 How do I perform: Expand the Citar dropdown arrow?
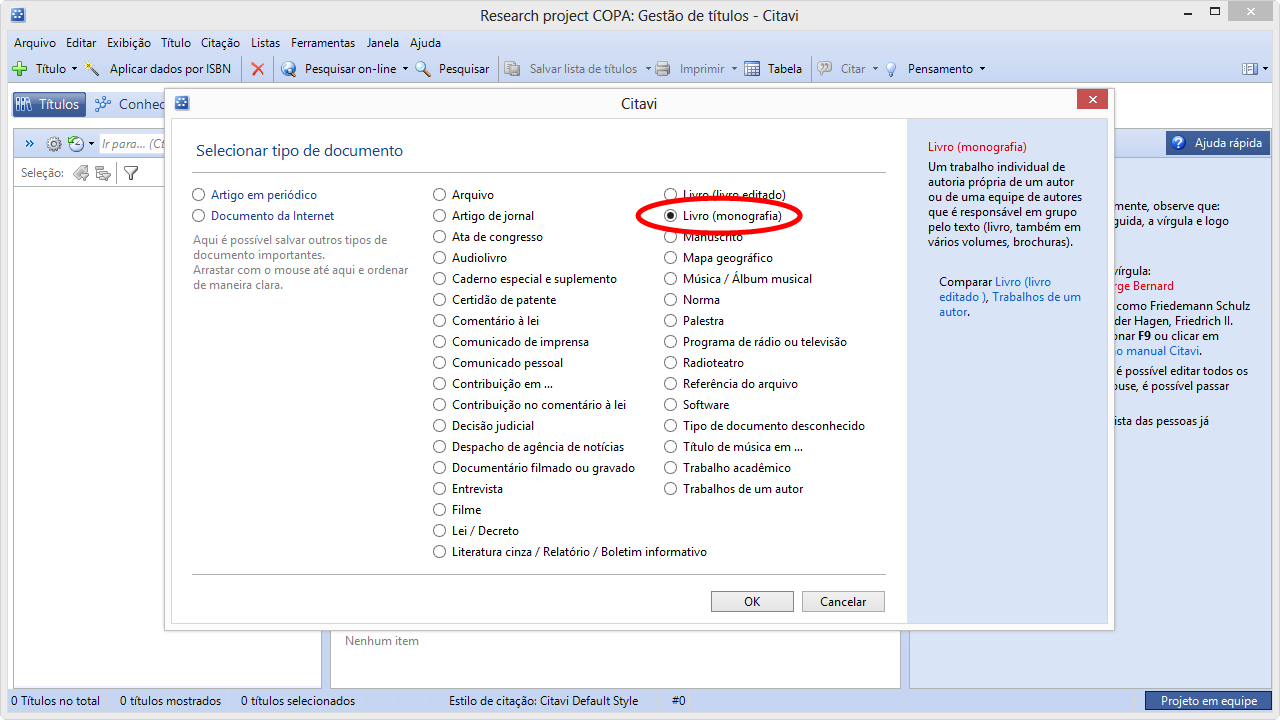(x=875, y=69)
